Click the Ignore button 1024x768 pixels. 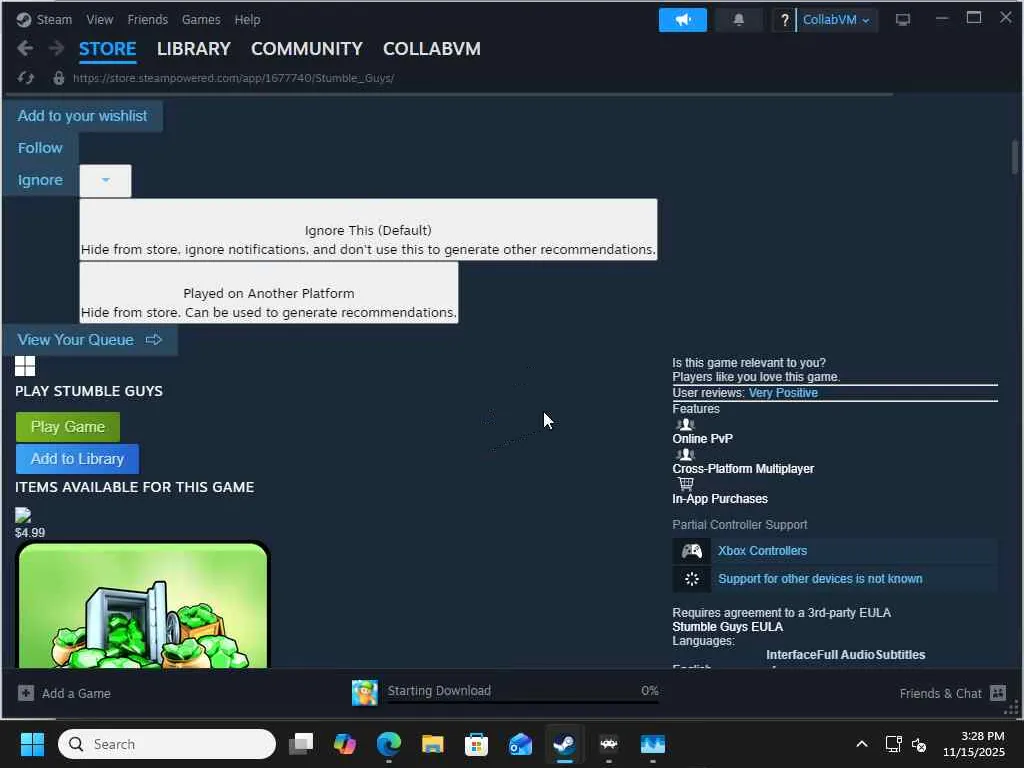(x=40, y=180)
